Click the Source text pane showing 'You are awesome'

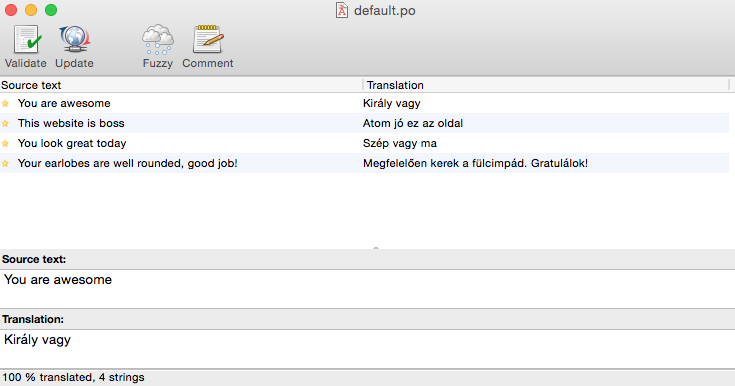[368, 289]
